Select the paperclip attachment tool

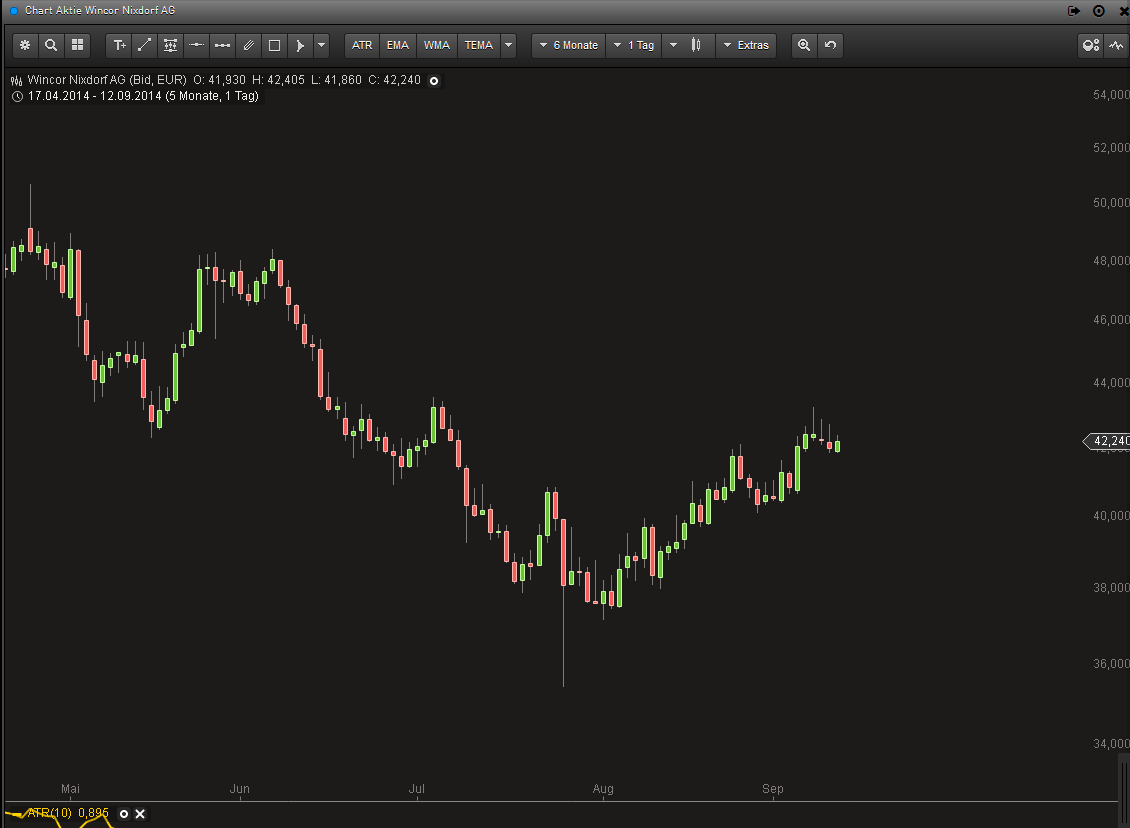click(x=248, y=45)
